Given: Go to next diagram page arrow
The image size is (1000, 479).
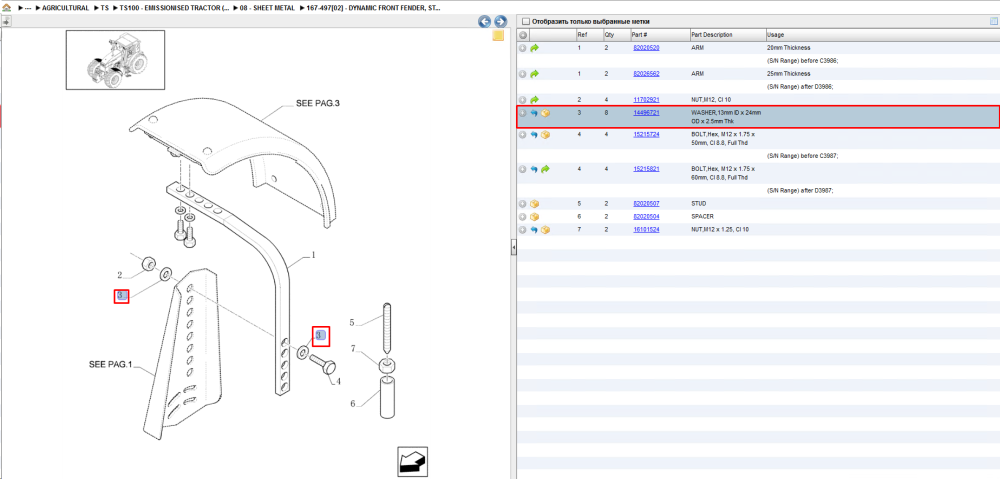Looking at the screenshot, I should (x=501, y=21).
